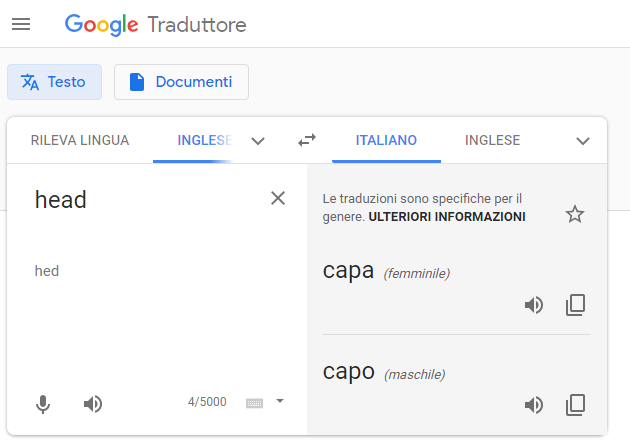Listen to source text 'head'
The image size is (630, 443).
click(93, 404)
